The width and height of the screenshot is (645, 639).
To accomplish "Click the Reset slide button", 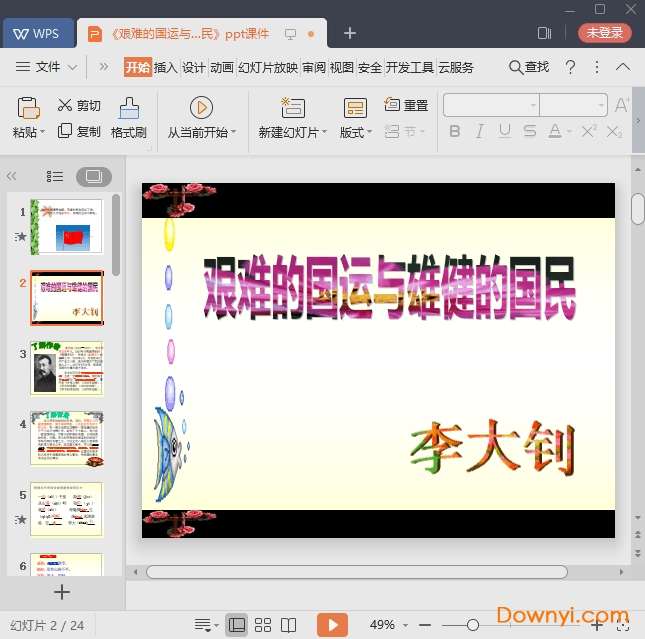I will click(x=406, y=105).
